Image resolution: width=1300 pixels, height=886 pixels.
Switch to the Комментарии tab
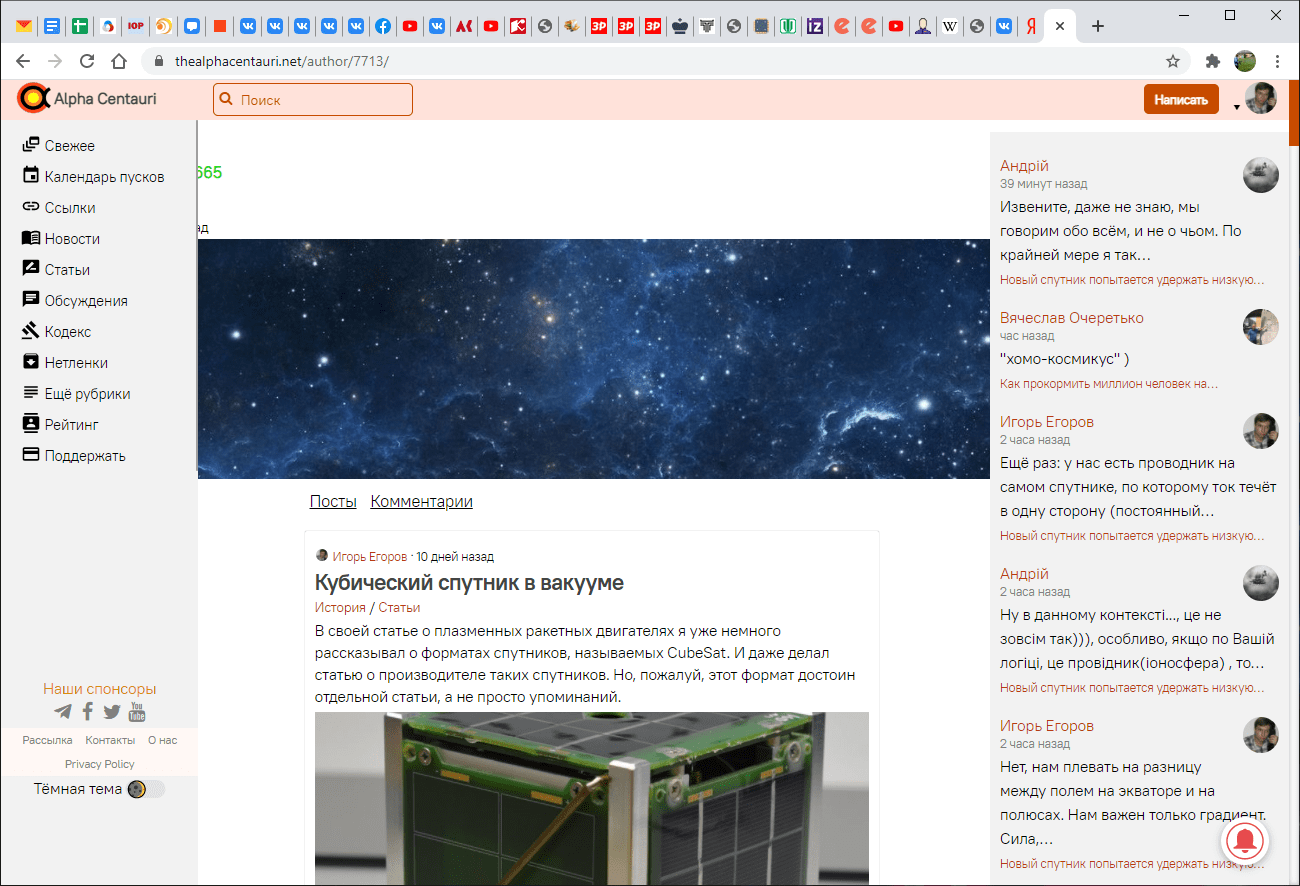[x=421, y=502]
